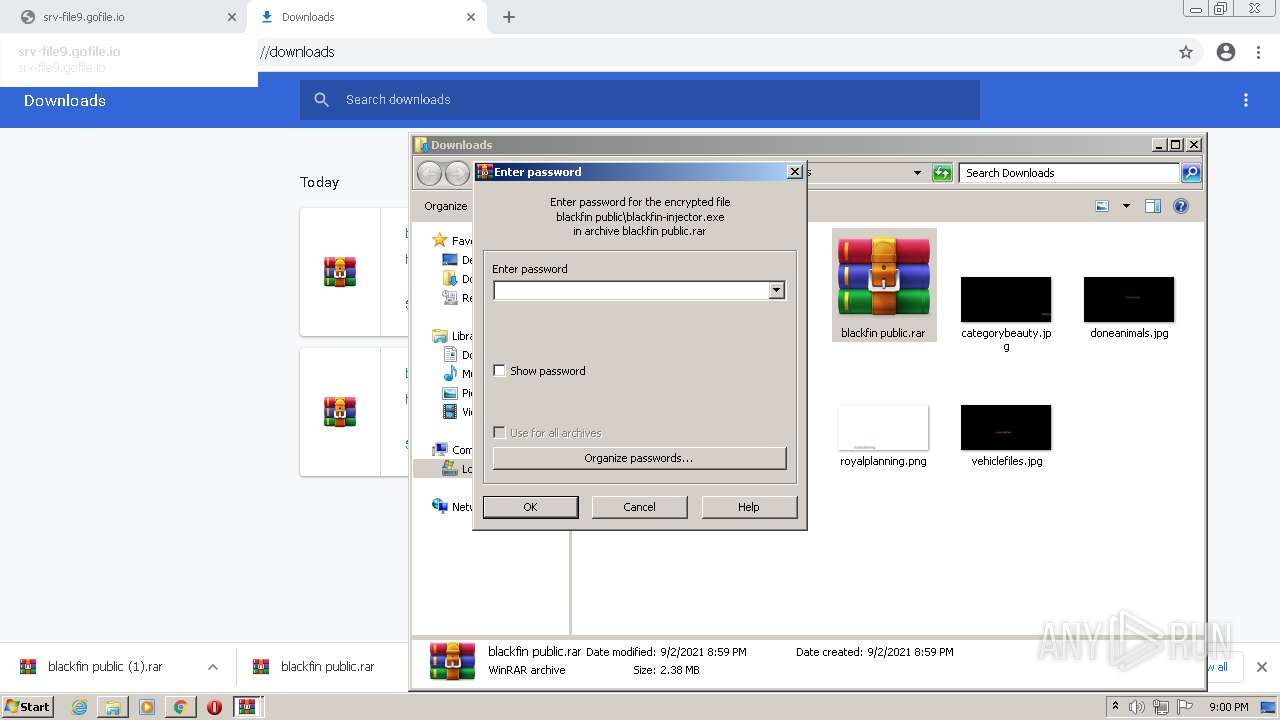Click the first download's RAR icon
1280x720 pixels.
coord(340,272)
